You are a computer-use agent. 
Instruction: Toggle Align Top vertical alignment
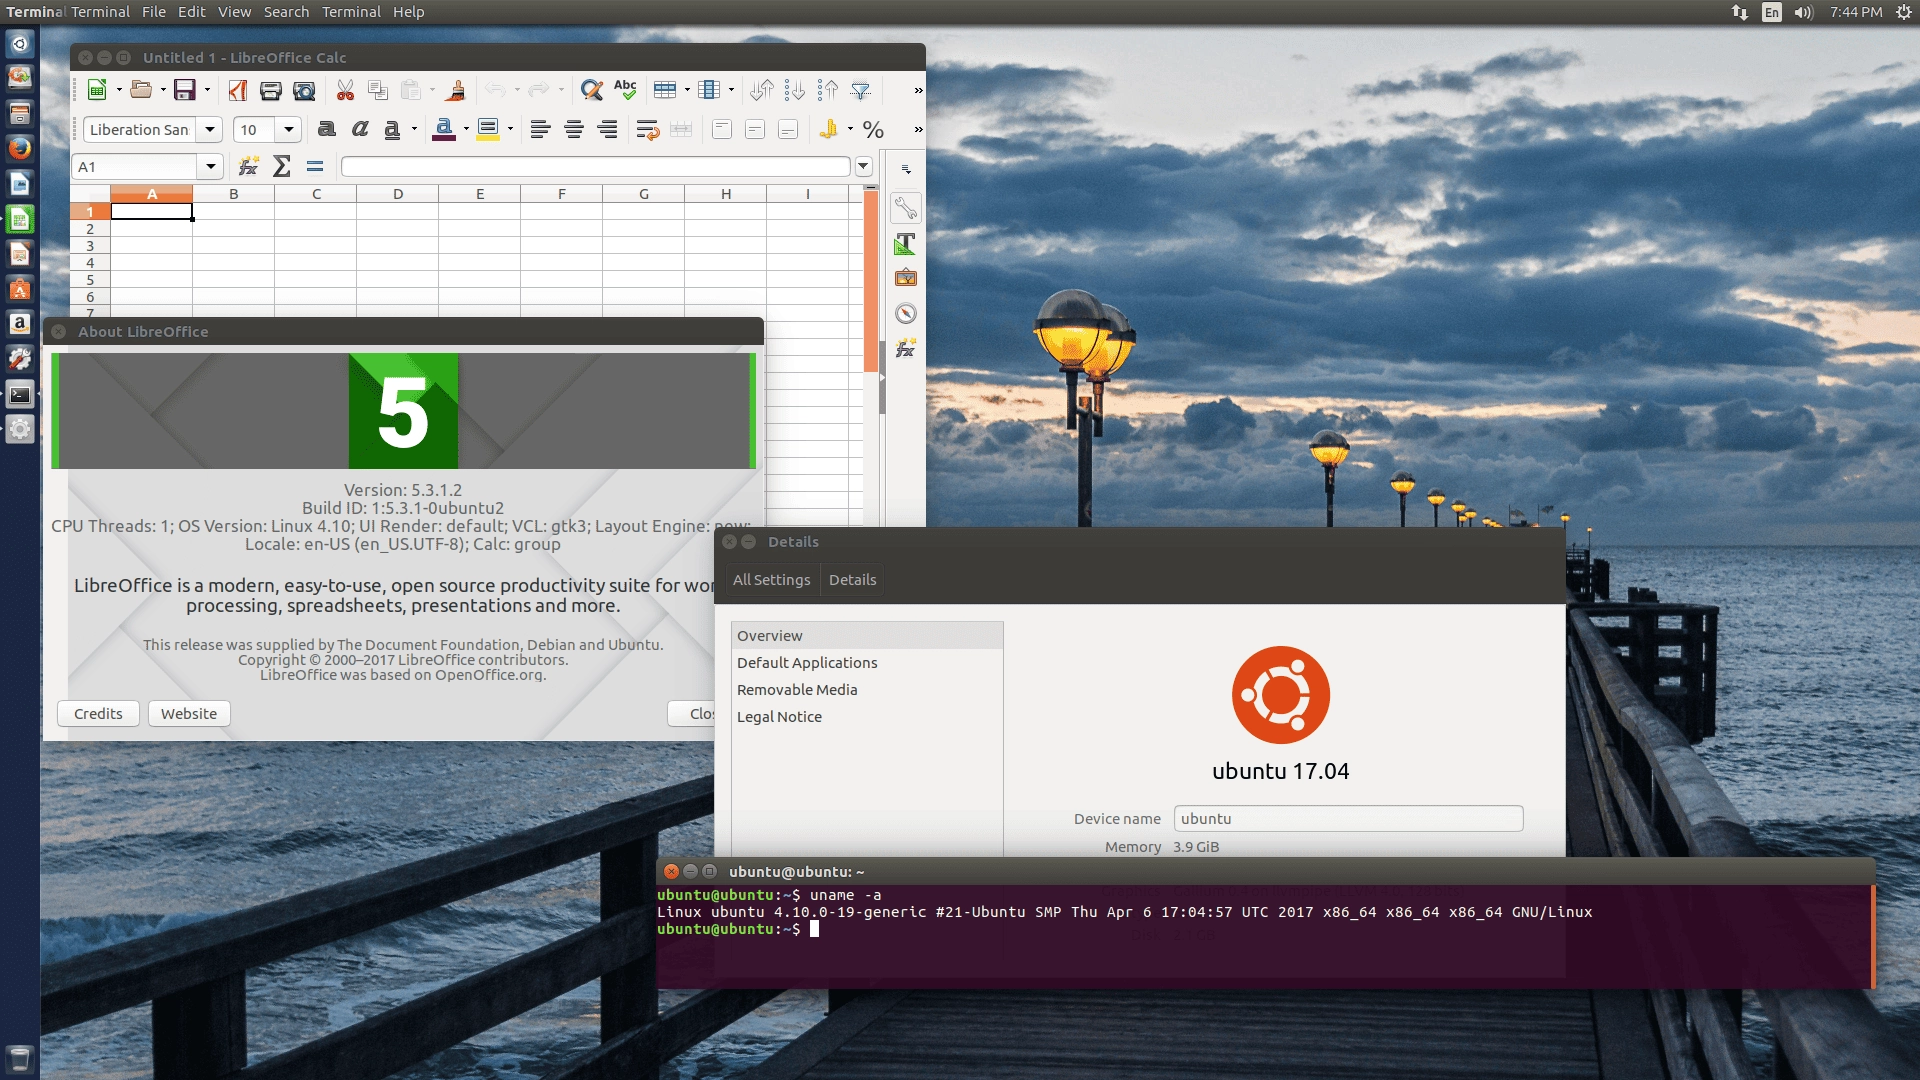[x=722, y=129]
